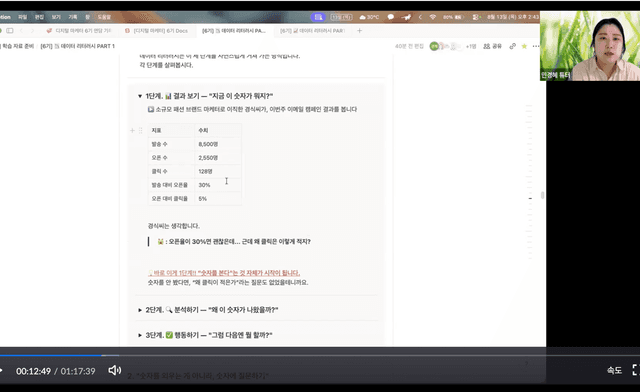This screenshot has height=392, width=640.
Task: Mute the video with the speaker icon
Action: (114, 370)
